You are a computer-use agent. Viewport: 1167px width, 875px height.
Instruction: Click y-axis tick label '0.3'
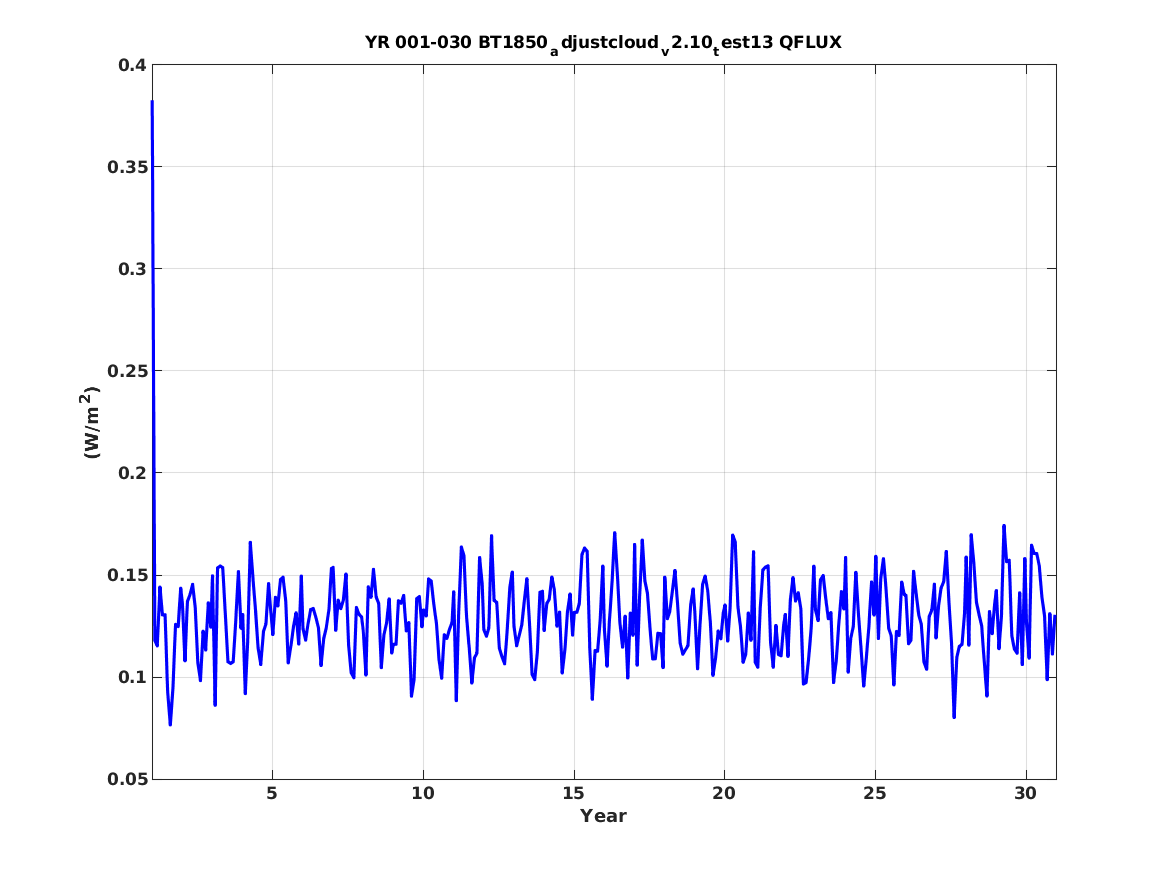(x=132, y=269)
